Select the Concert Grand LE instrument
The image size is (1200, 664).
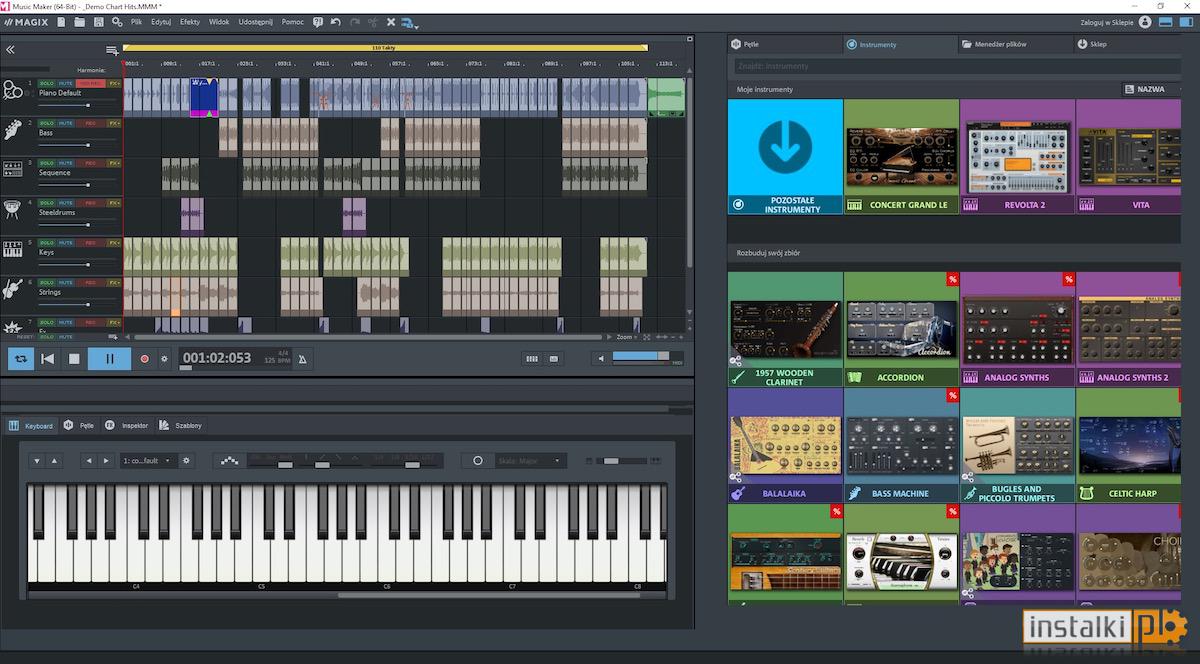(901, 156)
